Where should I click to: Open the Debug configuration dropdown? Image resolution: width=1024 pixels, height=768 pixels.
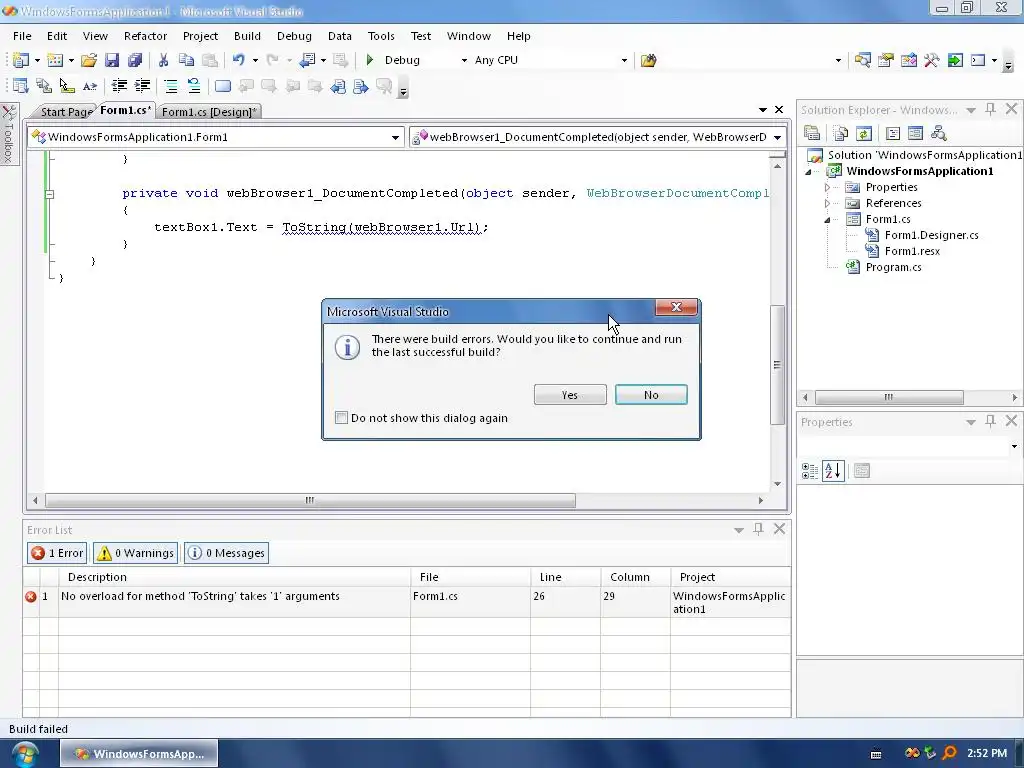coord(464,60)
